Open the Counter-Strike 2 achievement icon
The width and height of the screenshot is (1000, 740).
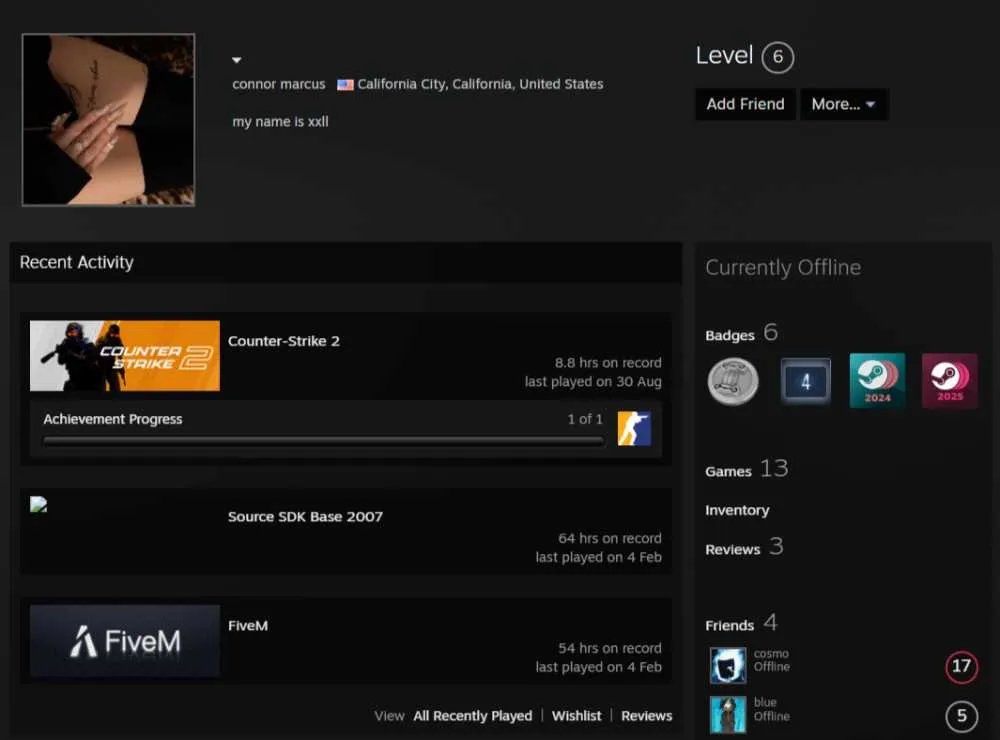click(634, 428)
